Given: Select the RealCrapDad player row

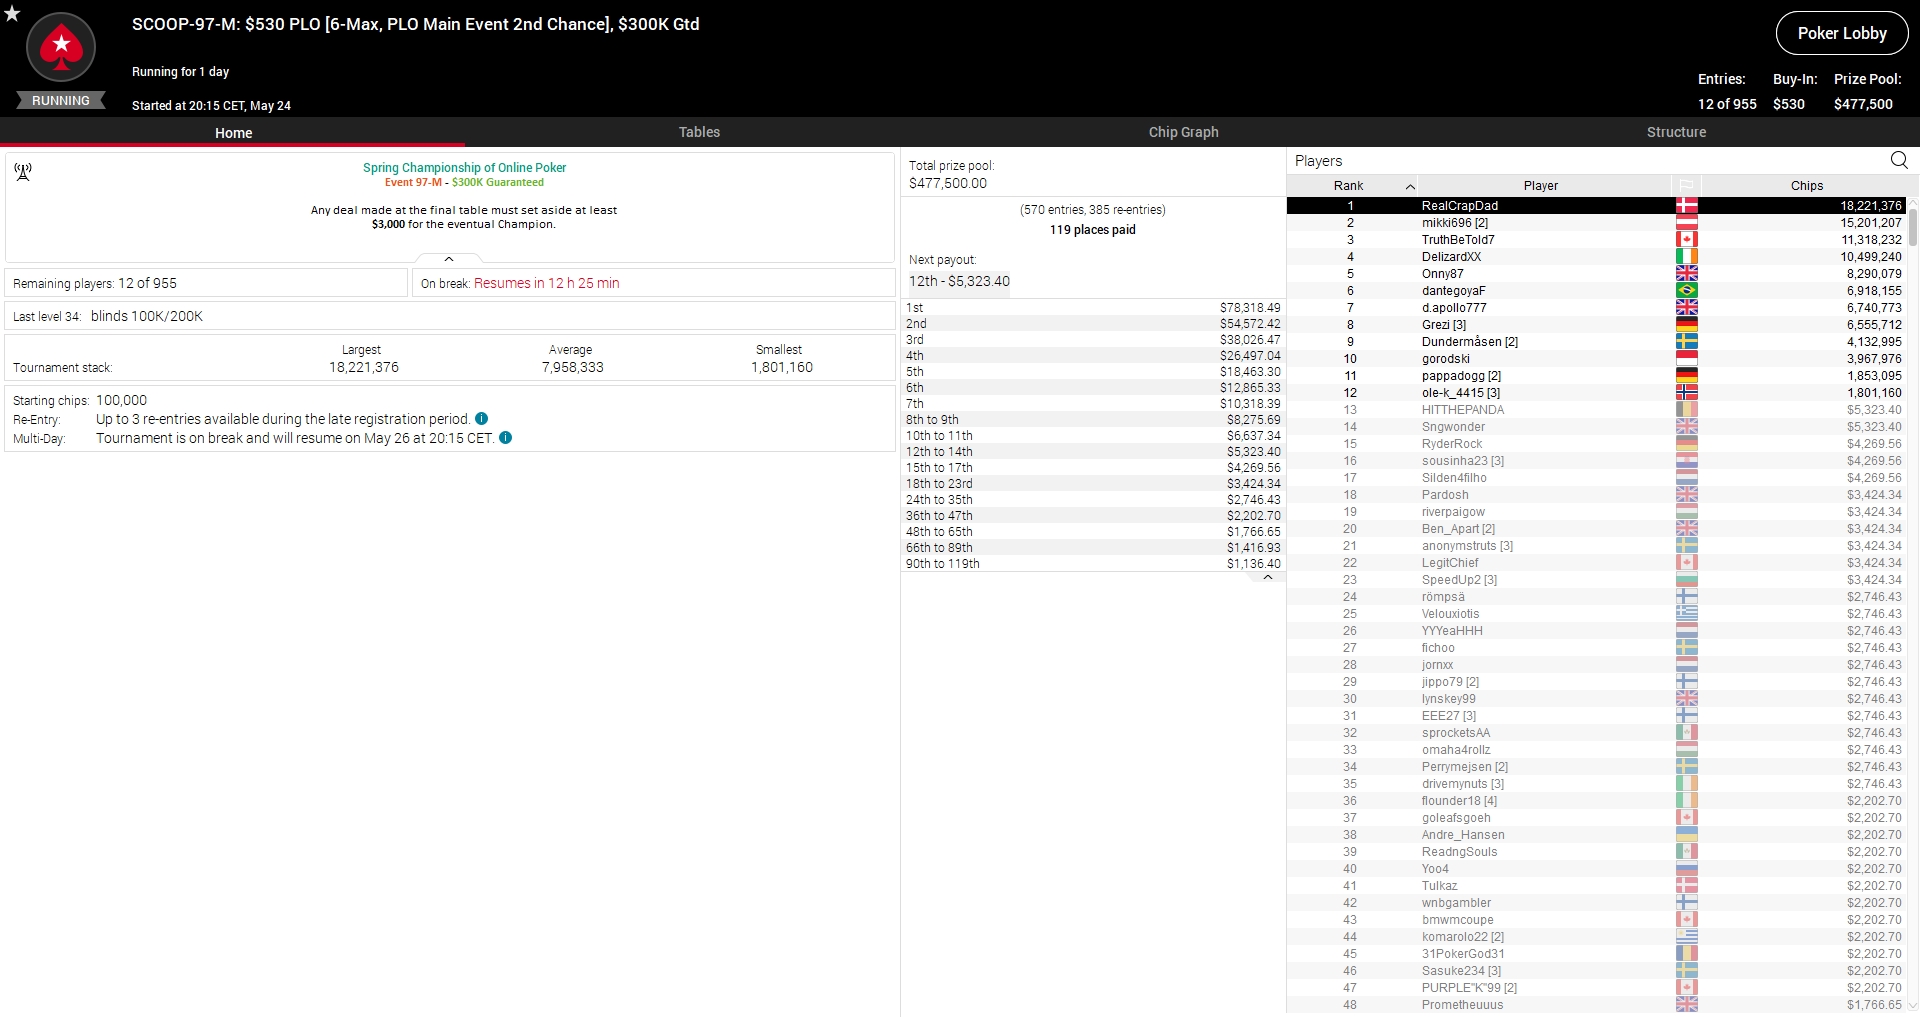Looking at the screenshot, I should [1596, 206].
